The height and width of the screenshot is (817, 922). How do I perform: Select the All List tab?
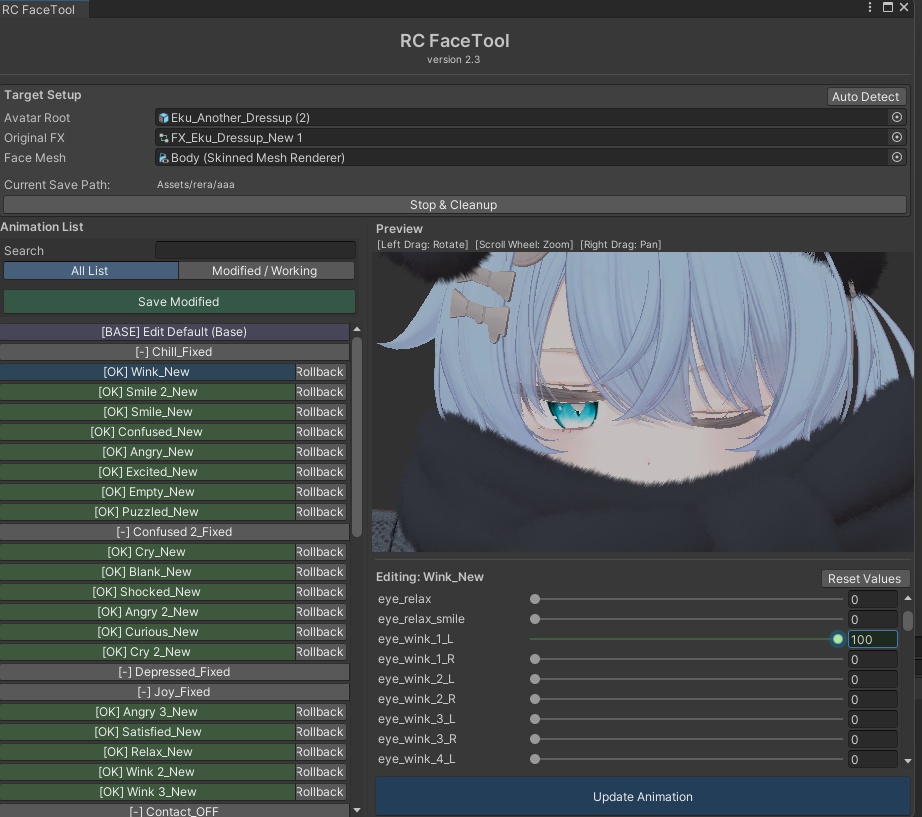click(x=90, y=270)
